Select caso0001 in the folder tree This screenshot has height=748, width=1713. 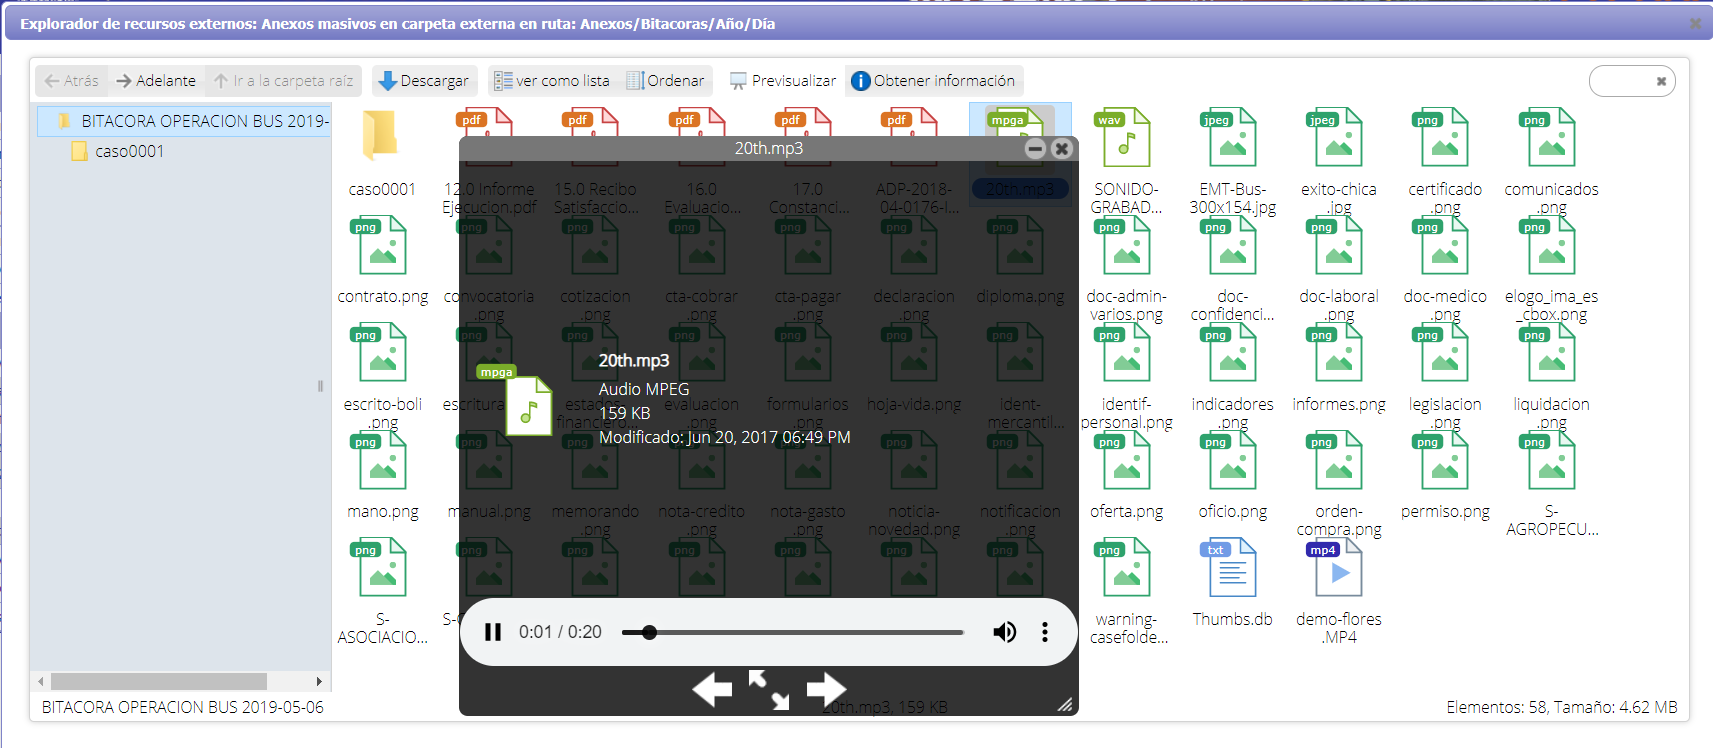(118, 151)
